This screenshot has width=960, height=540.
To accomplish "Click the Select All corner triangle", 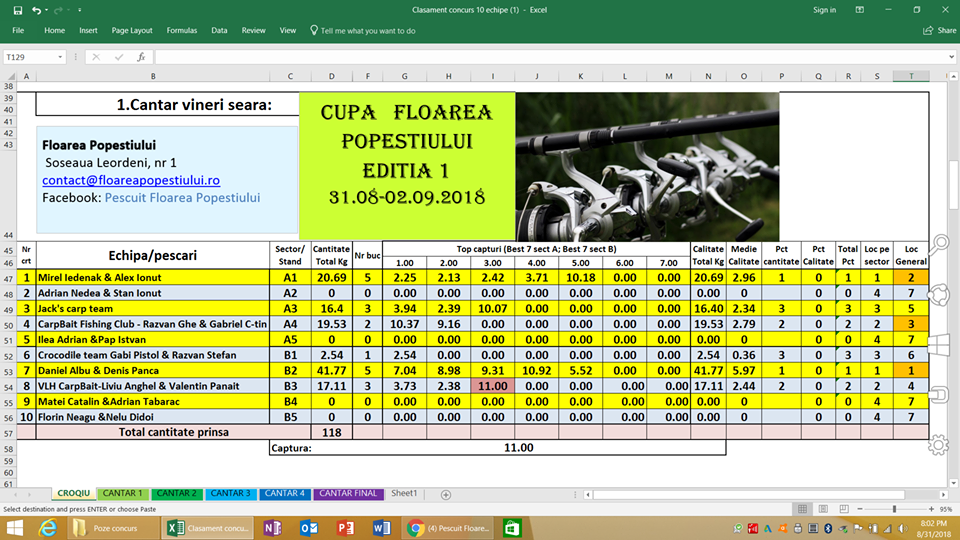I will coord(9,77).
